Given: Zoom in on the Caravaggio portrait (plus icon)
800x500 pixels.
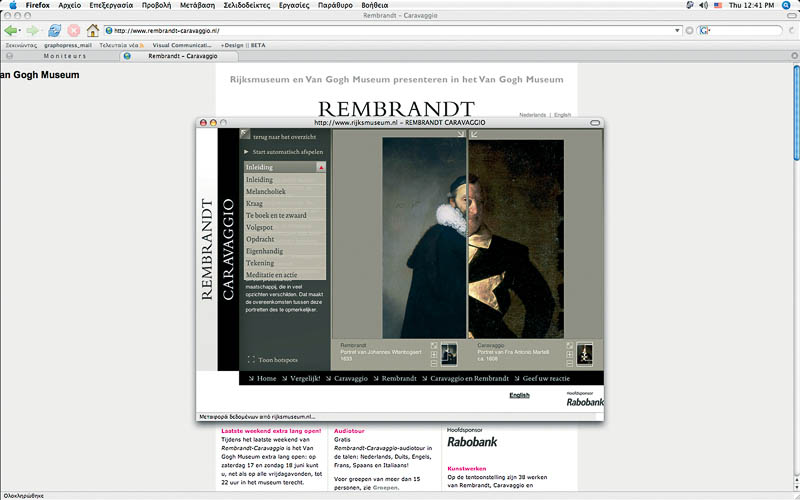Looking at the screenshot, I should [x=569, y=355].
